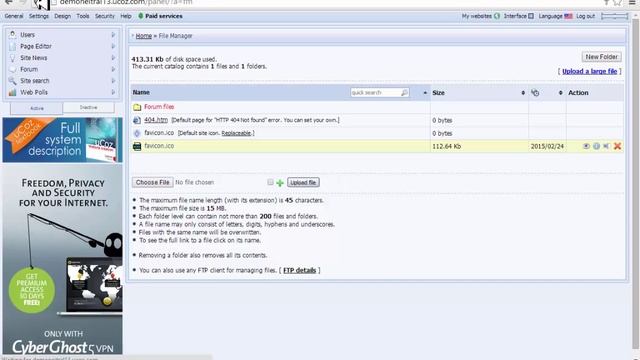The height and width of the screenshot is (360, 640).
Task: Click the Language flag icon
Action: 569,16
